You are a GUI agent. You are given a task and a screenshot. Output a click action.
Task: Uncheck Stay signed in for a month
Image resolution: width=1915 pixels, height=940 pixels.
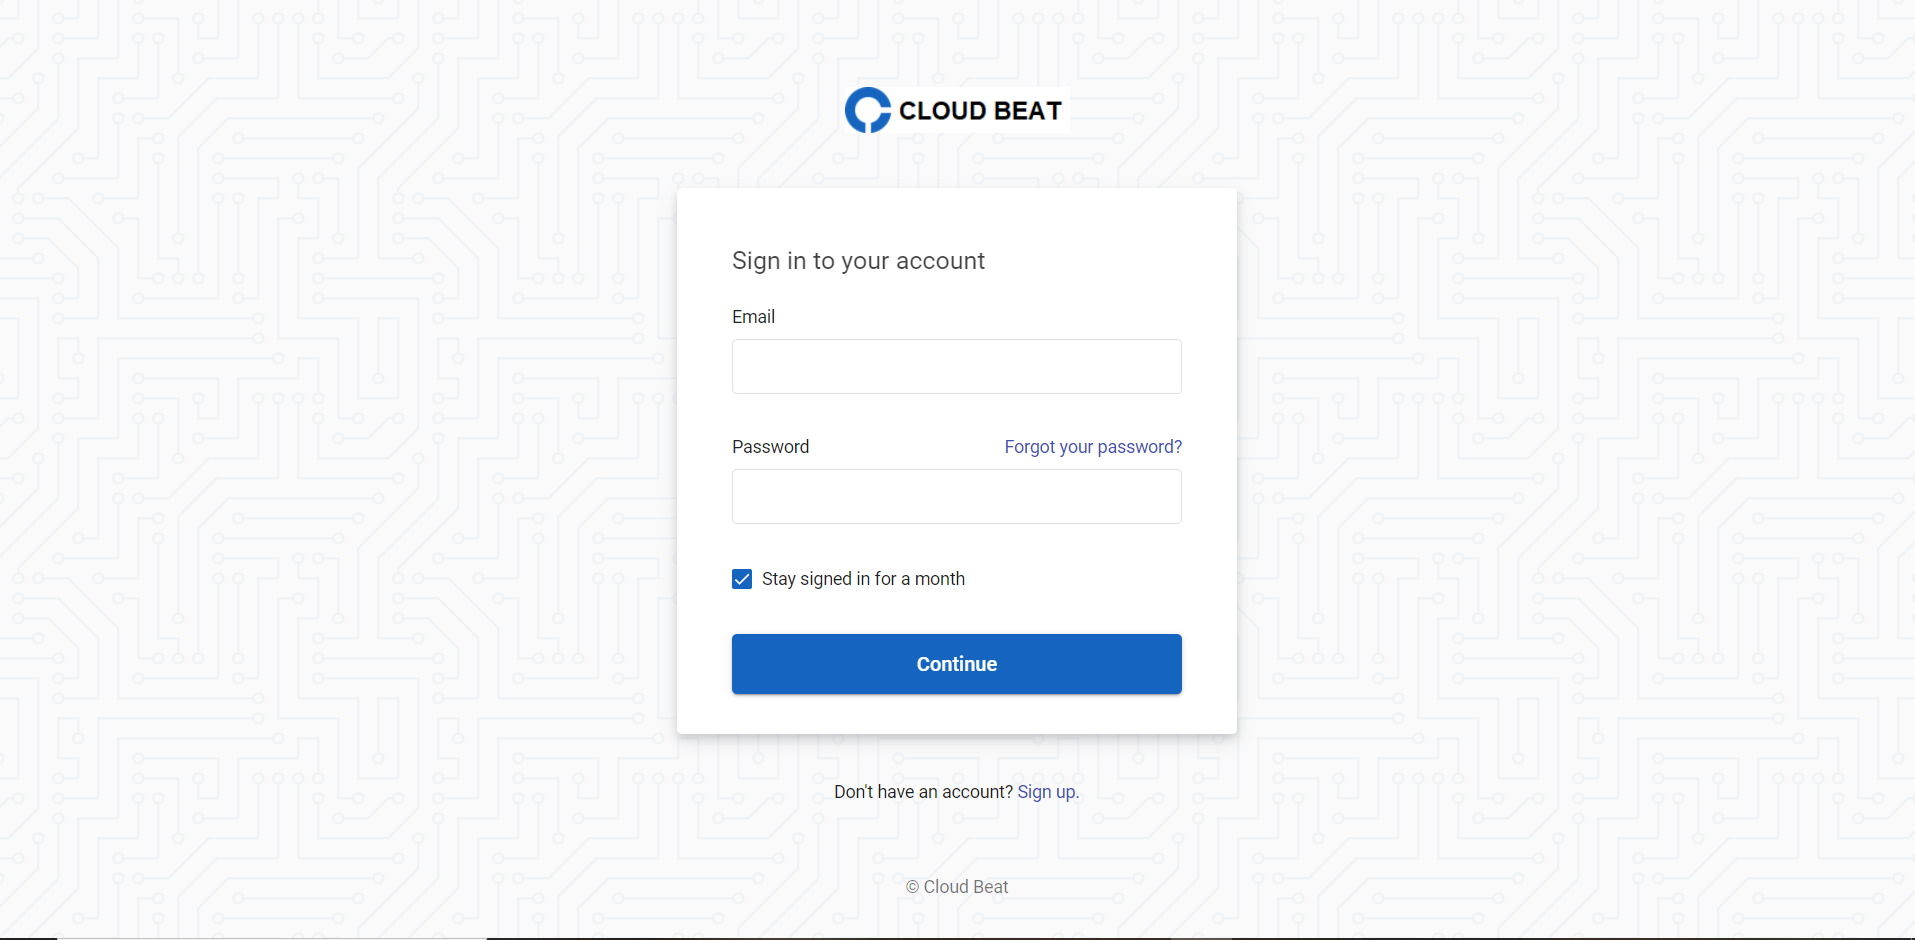(742, 579)
